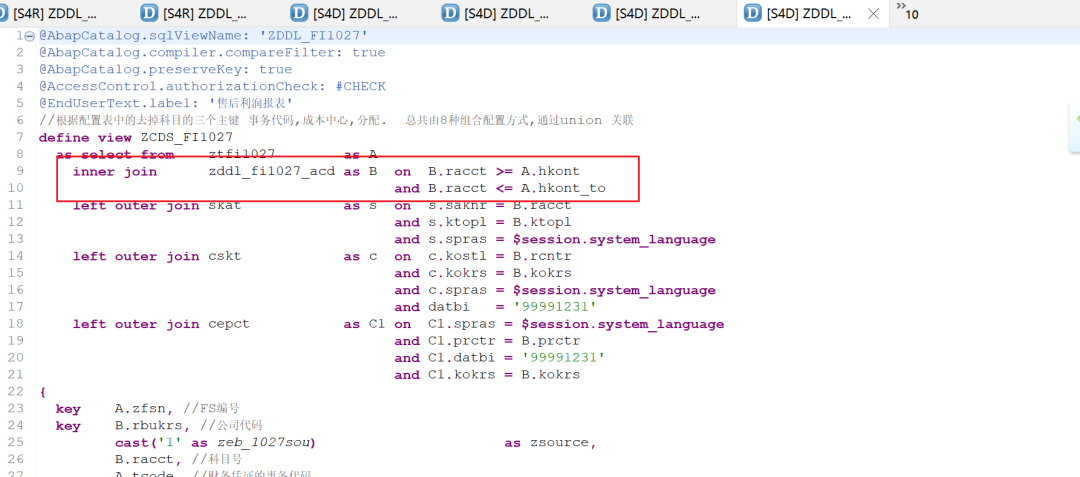Switch to the second [S4R] ZDDL tab
The image size is (1080, 477).
click(194, 13)
